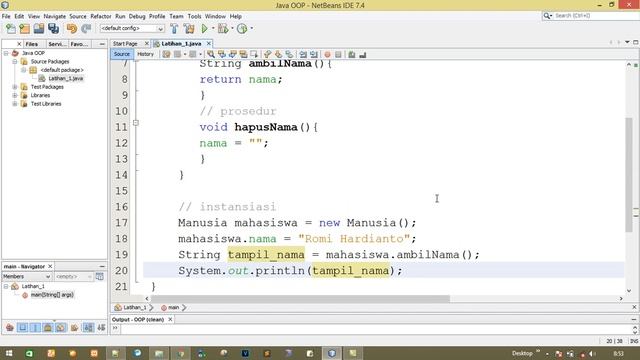Collapse the Java OOP project node

(x=6, y=53)
